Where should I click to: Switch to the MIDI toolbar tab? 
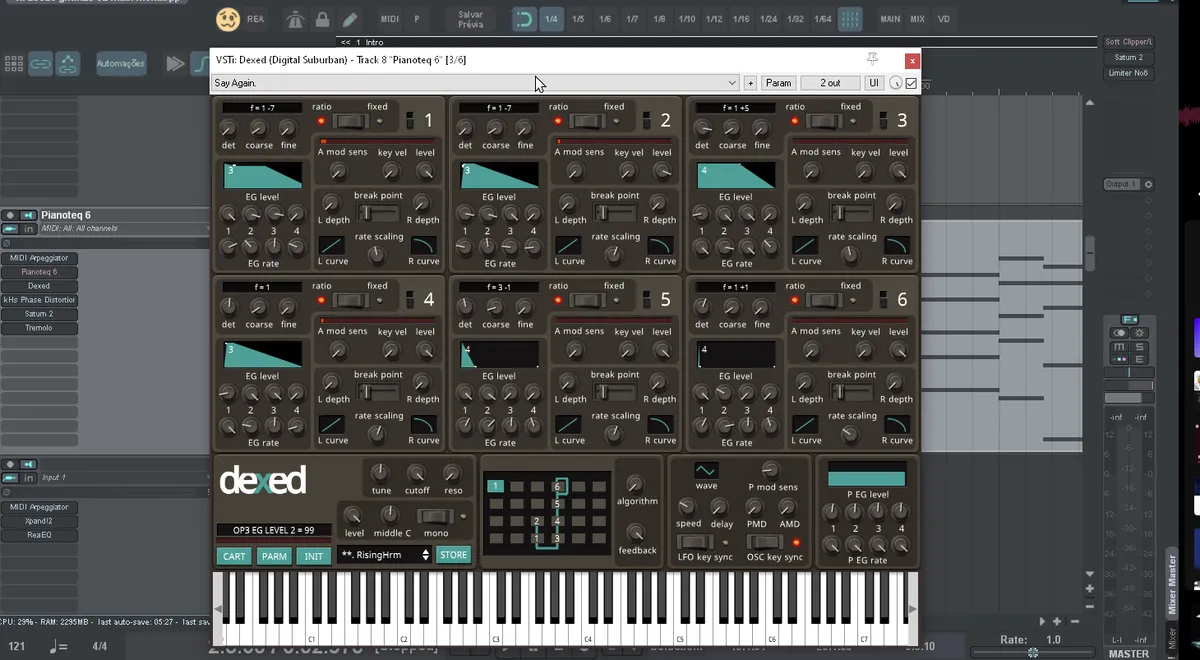(x=389, y=19)
